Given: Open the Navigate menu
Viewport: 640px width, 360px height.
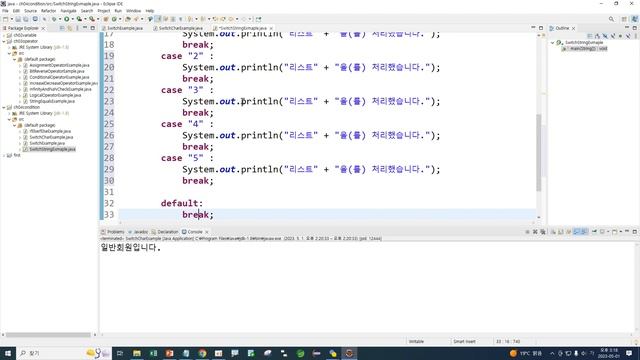Looking at the screenshot, I should 68,11.
